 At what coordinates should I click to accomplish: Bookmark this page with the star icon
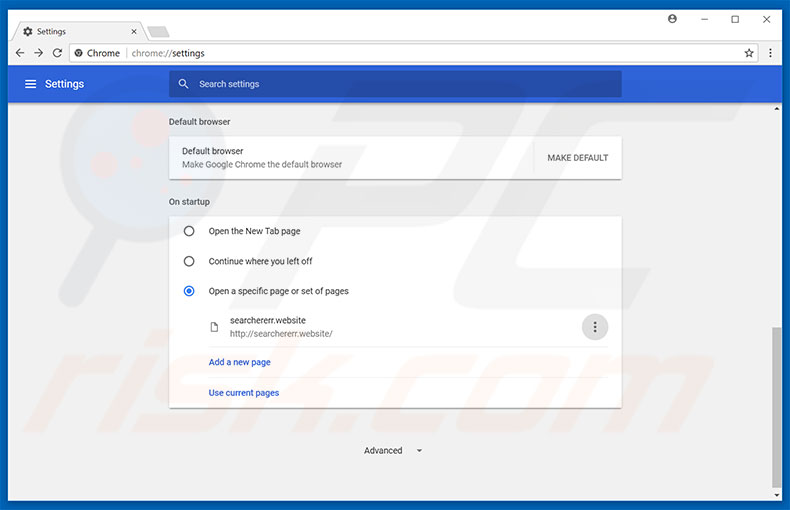point(748,53)
